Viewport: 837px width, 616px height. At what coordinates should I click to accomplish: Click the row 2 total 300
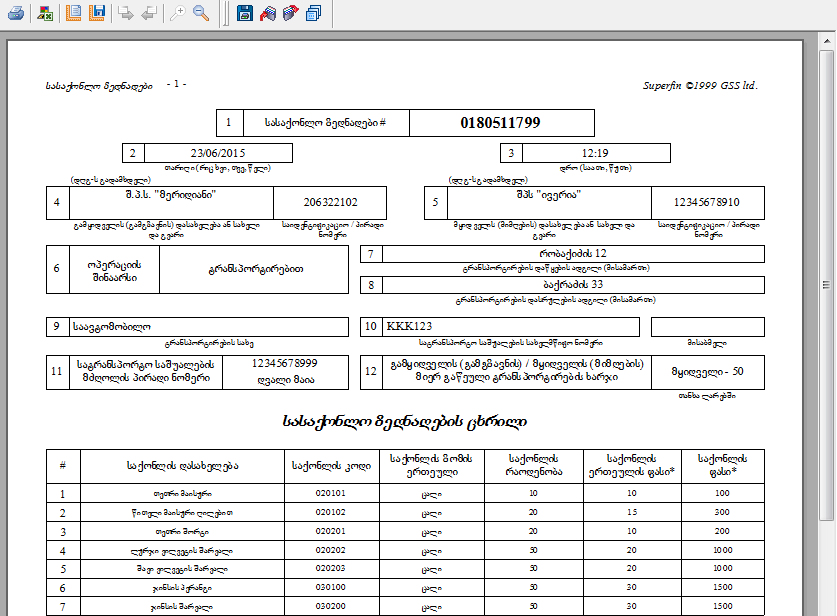722,512
